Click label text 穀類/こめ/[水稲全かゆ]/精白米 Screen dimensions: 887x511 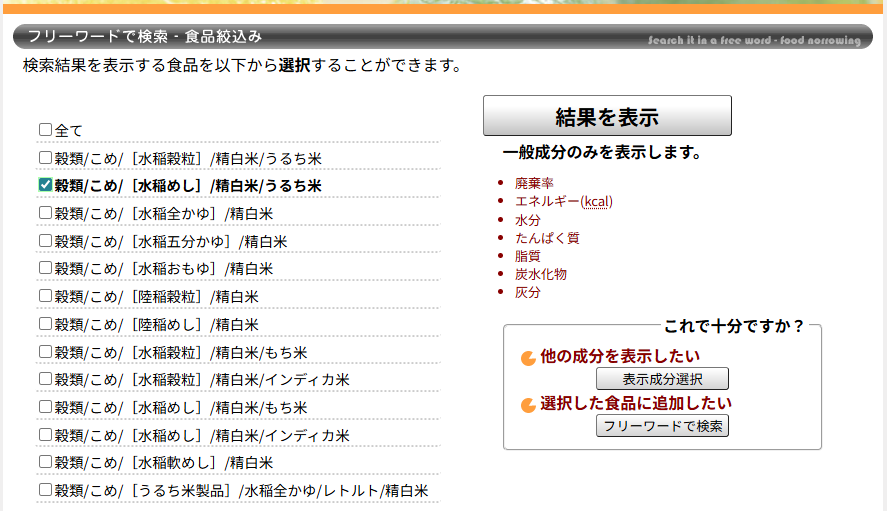click(163, 214)
